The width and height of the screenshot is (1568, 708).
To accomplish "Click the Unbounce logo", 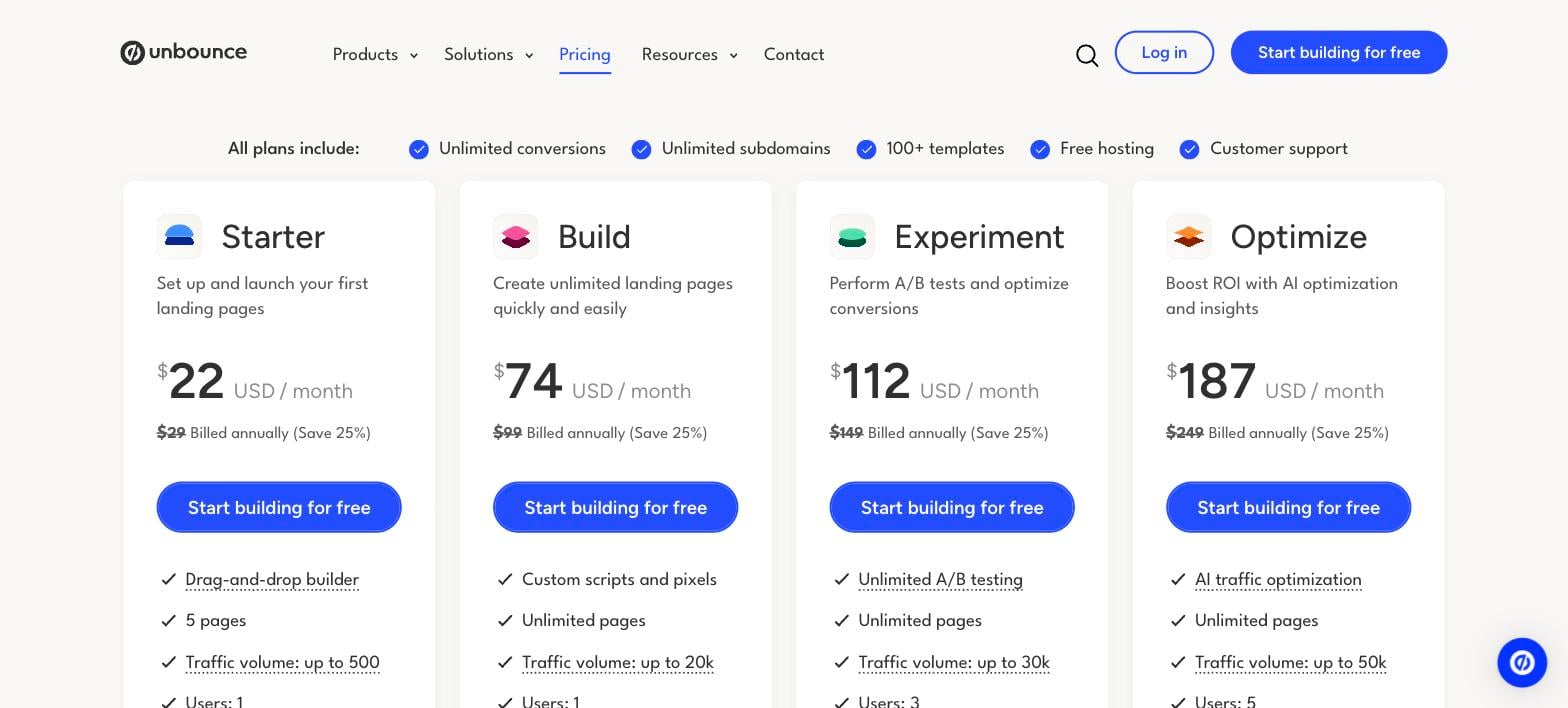I will click(x=183, y=53).
